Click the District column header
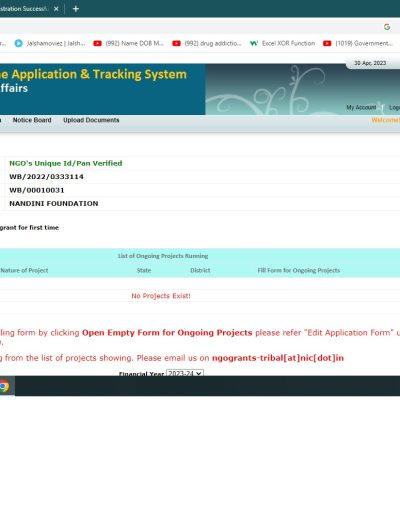 click(x=200, y=270)
